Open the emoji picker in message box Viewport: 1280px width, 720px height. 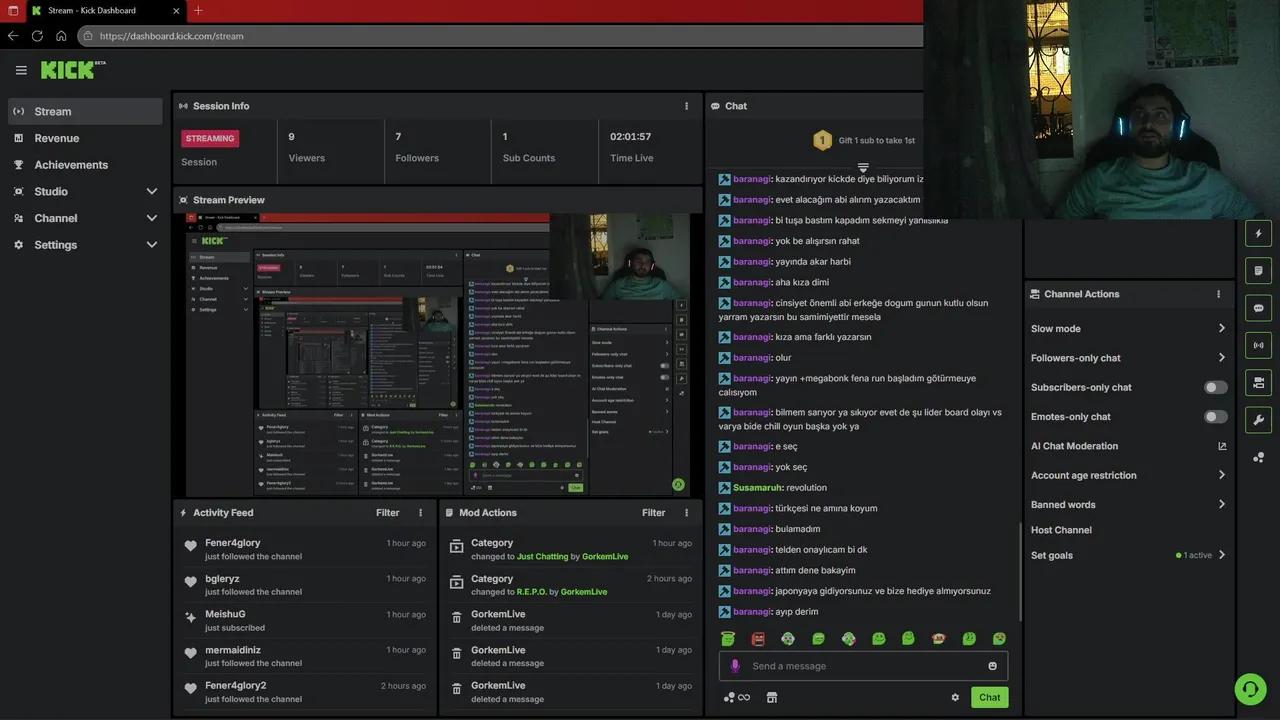[992, 666]
